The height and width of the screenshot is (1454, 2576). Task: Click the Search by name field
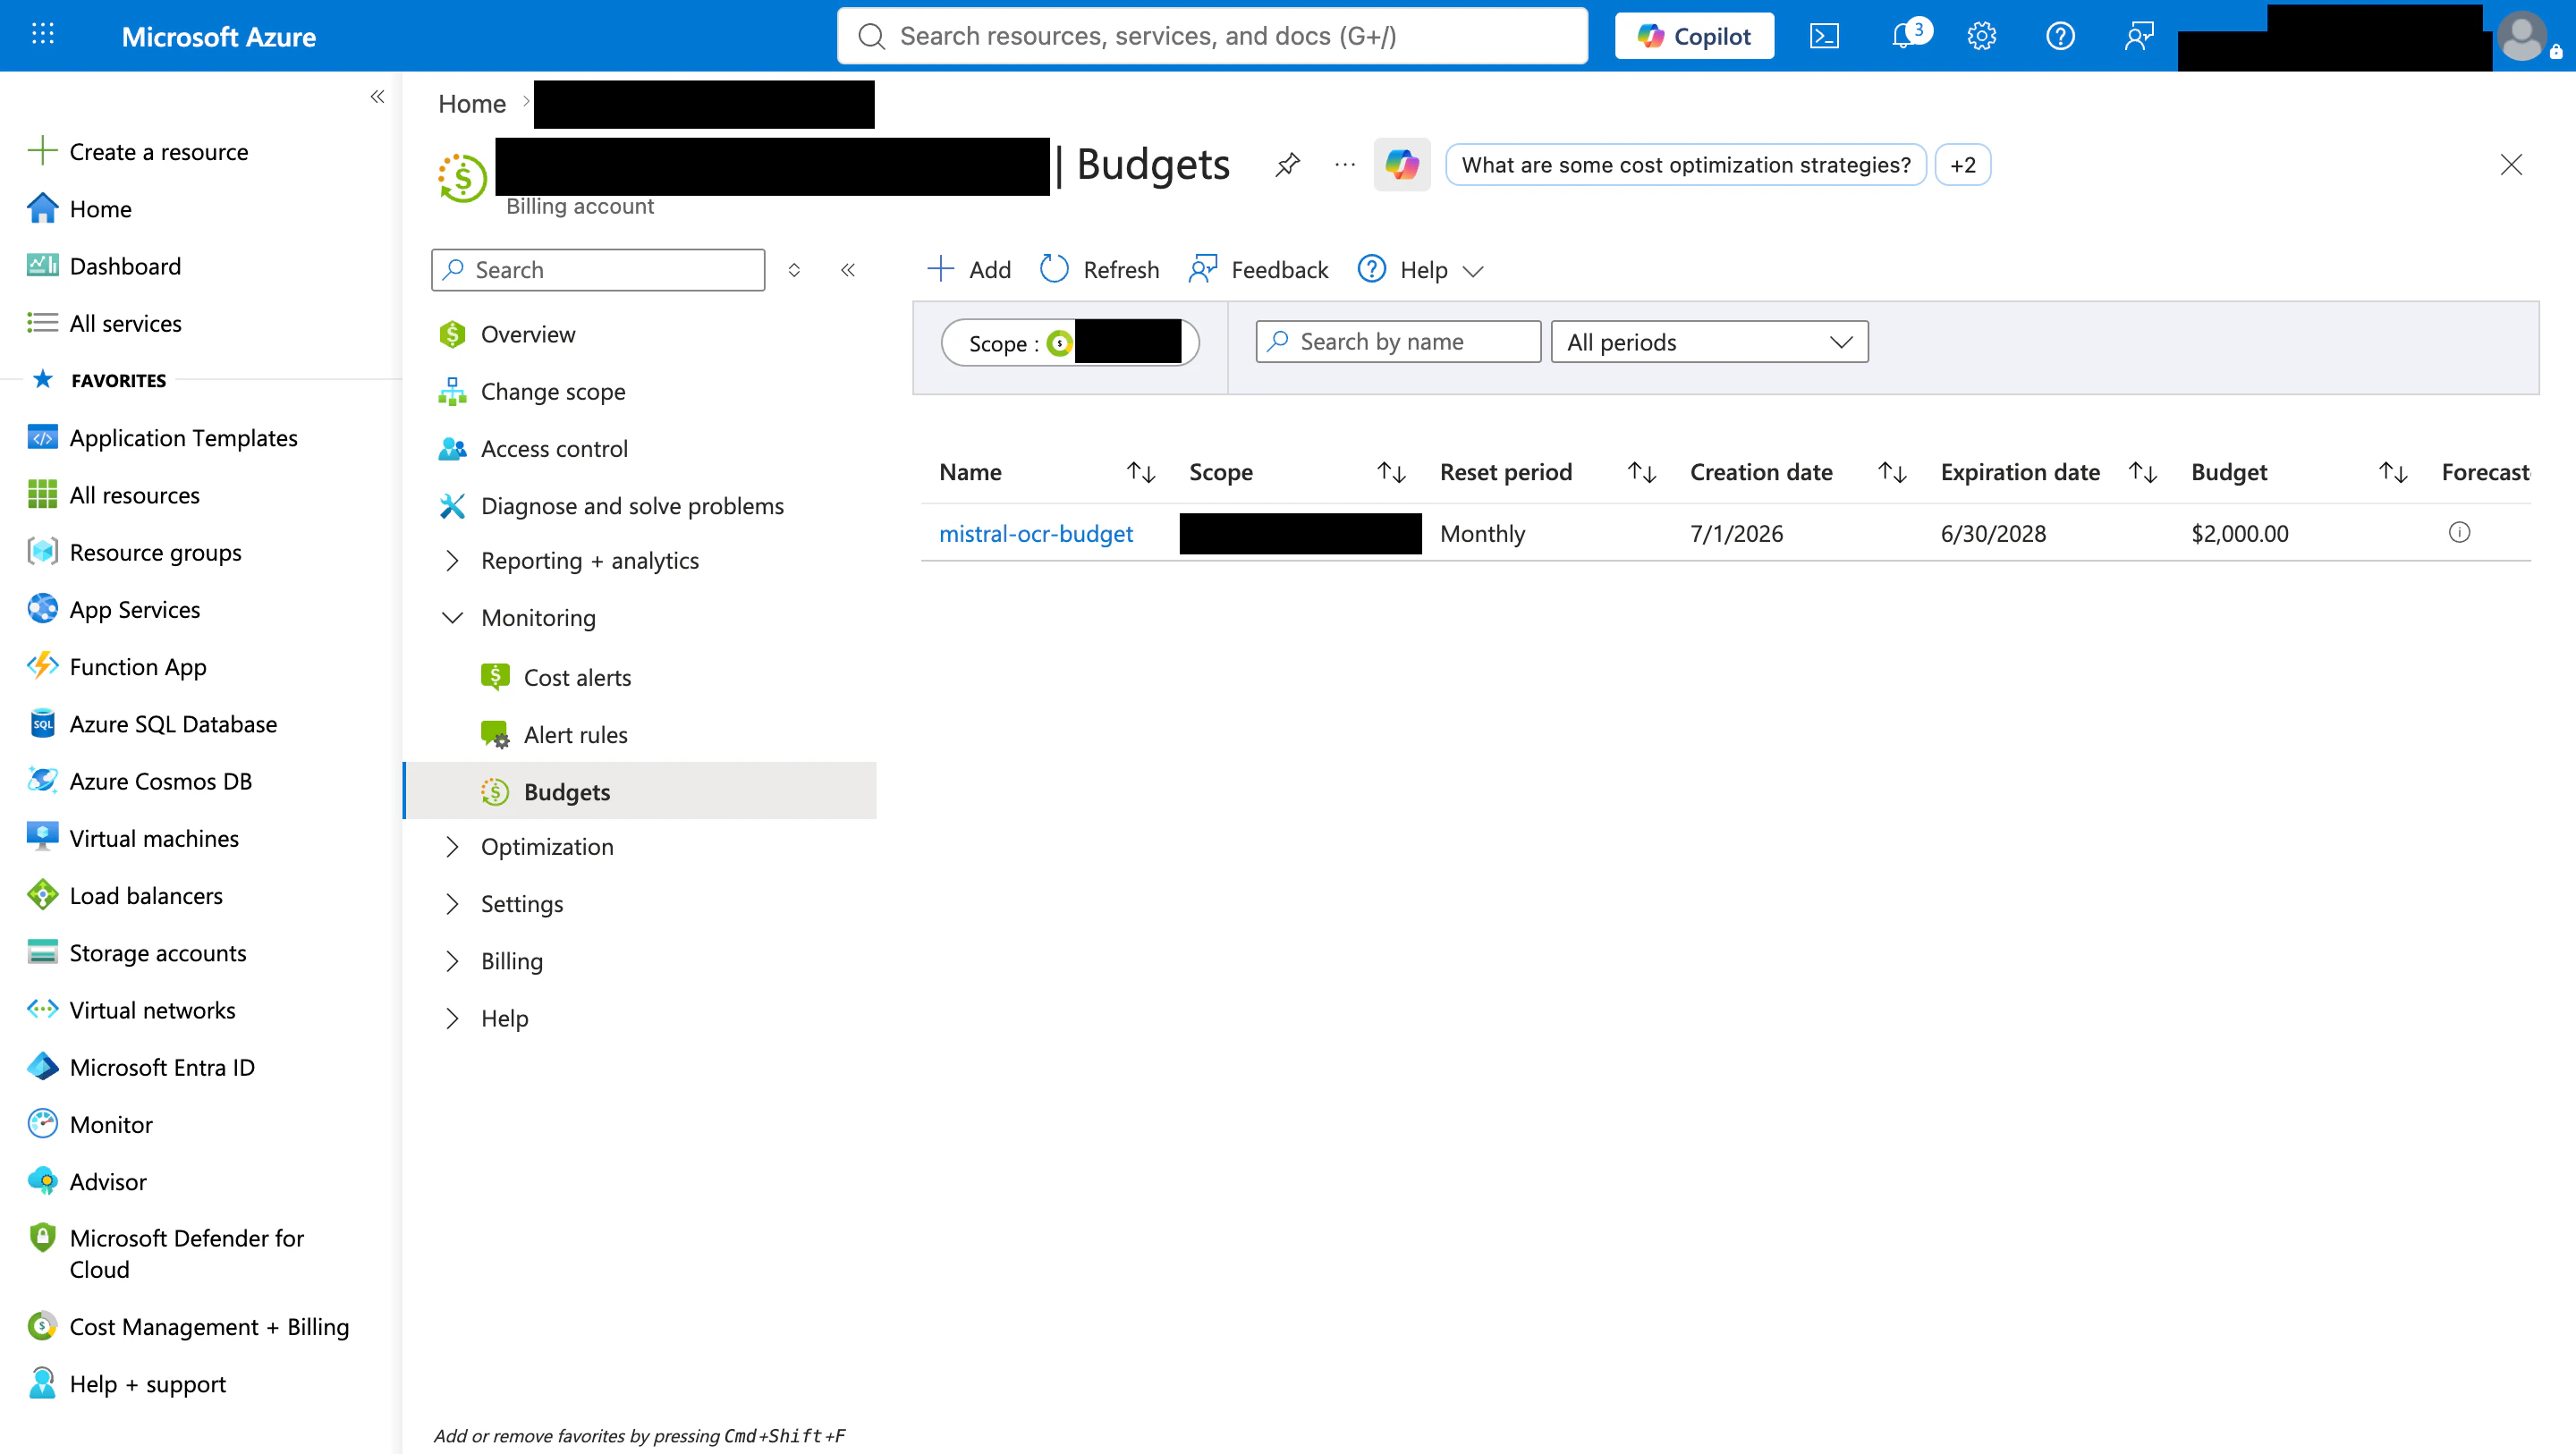point(1398,342)
